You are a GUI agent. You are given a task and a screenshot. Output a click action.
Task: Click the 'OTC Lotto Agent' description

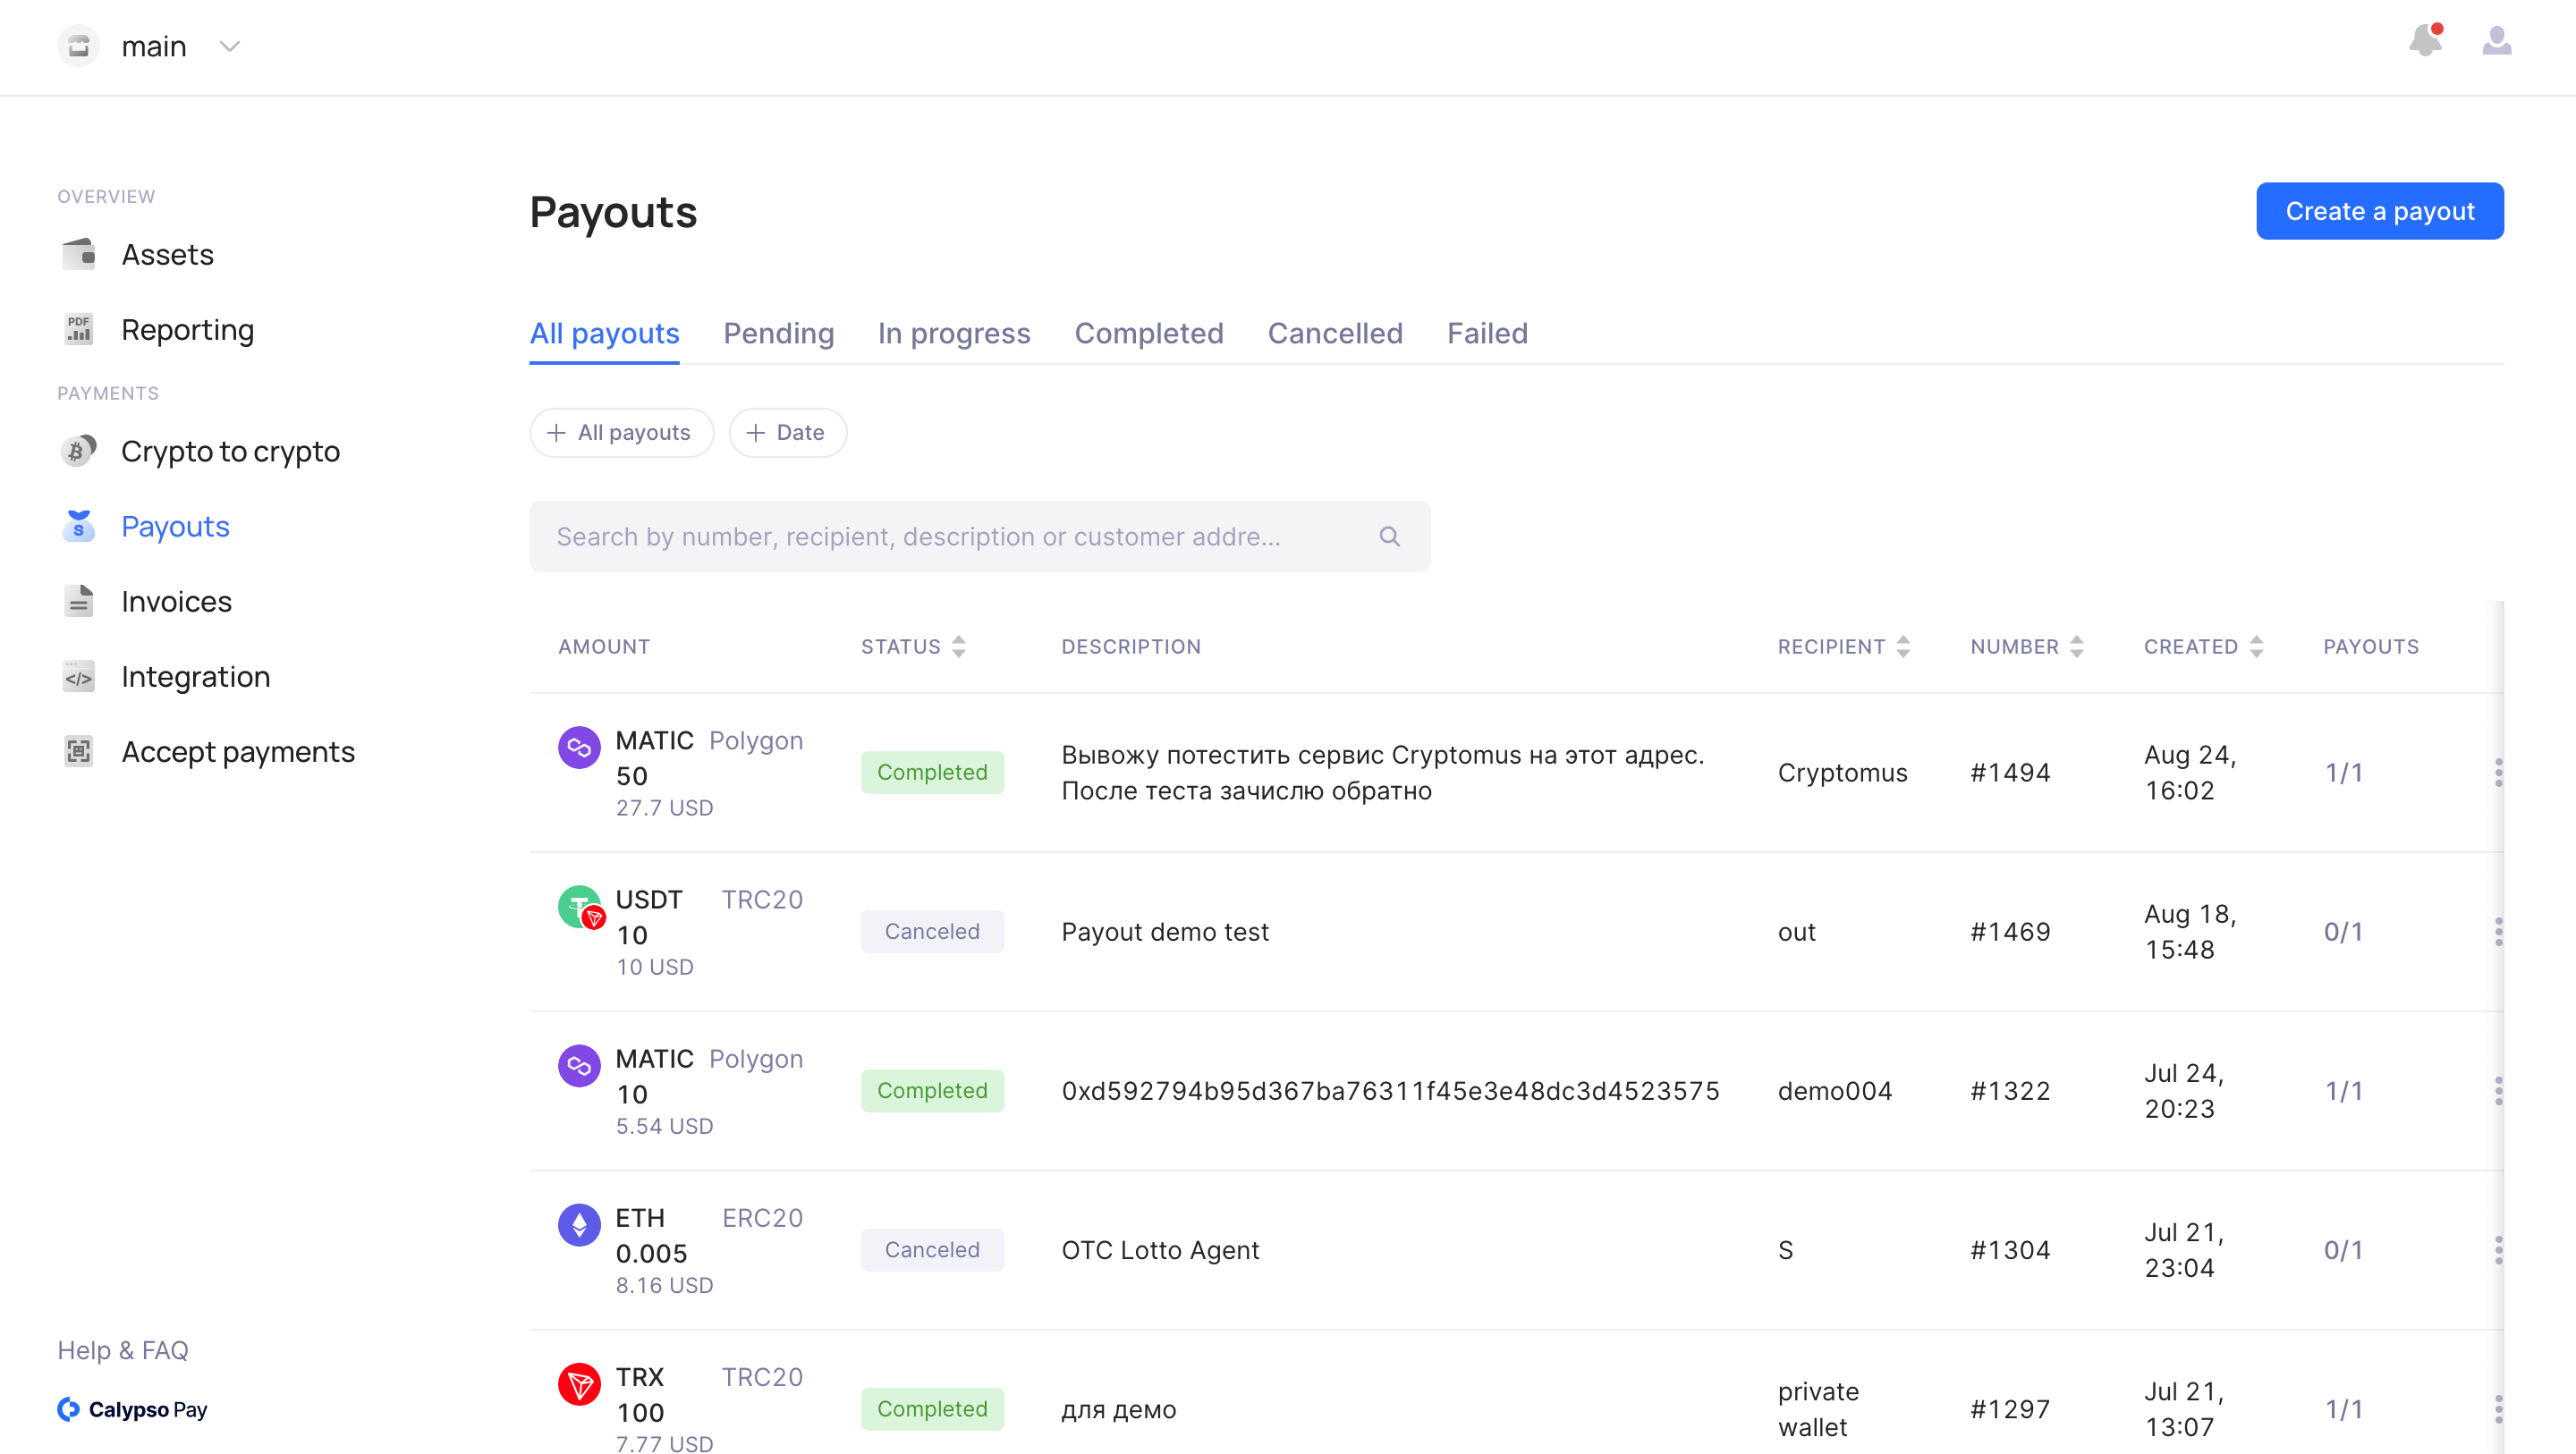(x=1160, y=1249)
